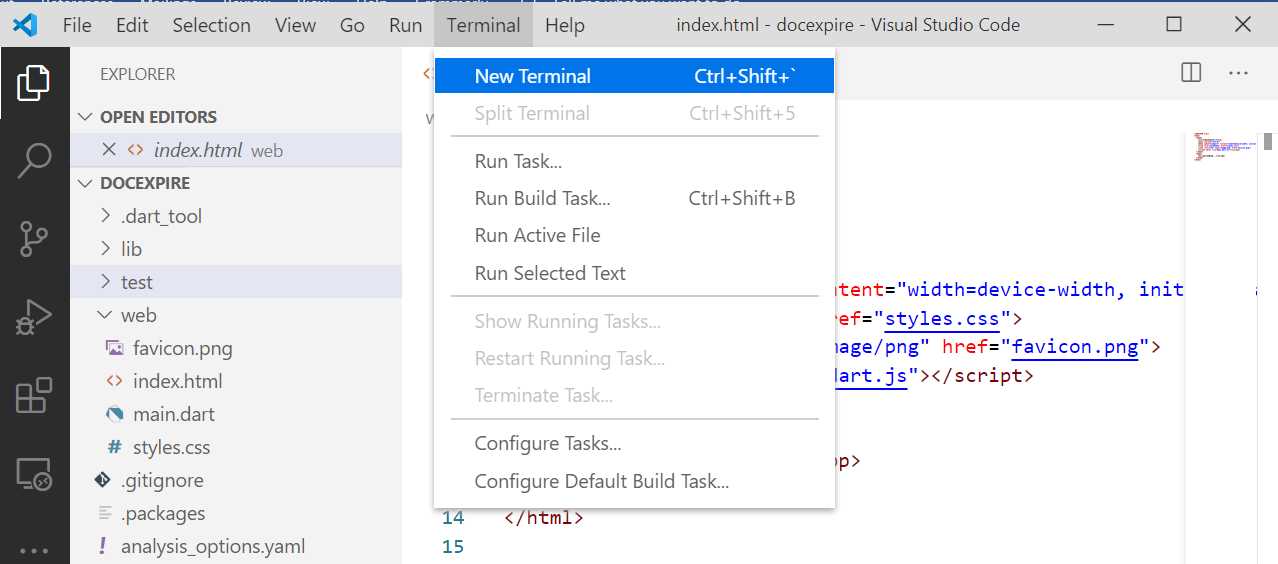Open the Run menu

(x=406, y=25)
